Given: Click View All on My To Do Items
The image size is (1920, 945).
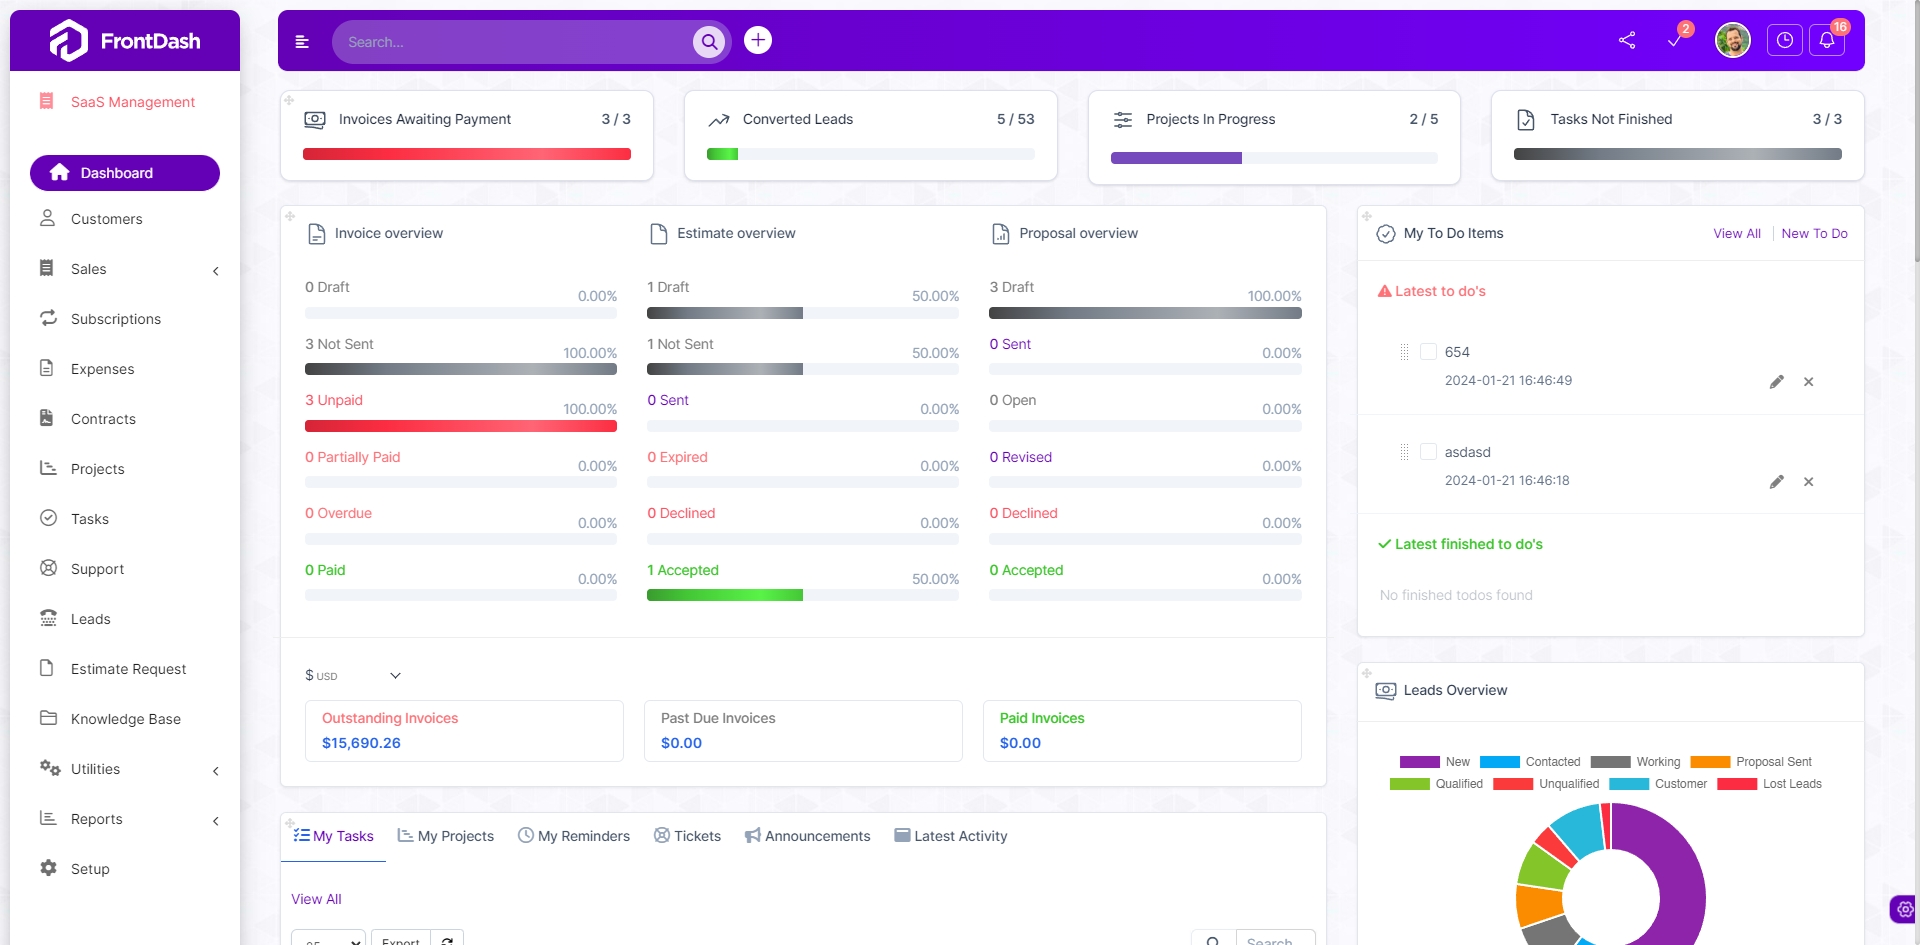Looking at the screenshot, I should coord(1737,233).
